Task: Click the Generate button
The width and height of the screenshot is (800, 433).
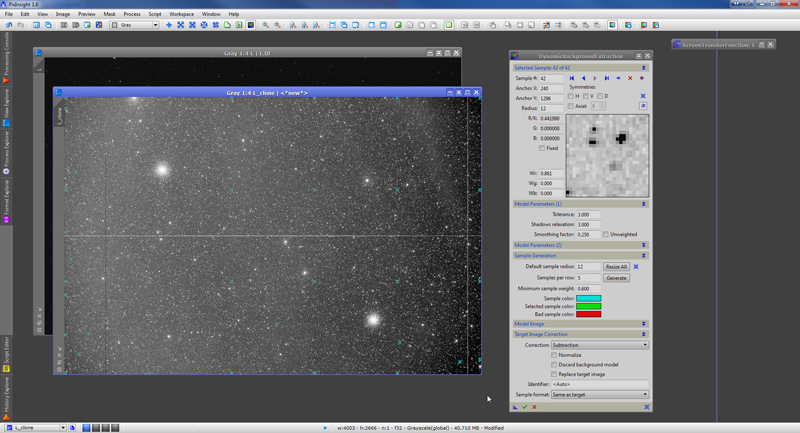Action: coord(616,278)
